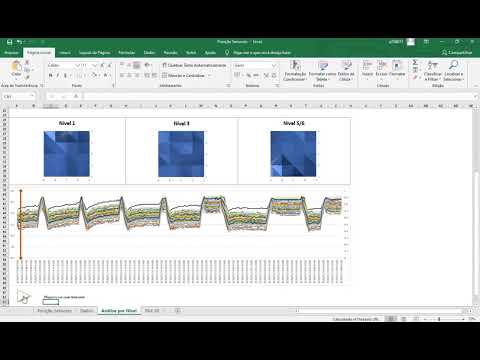Adjust the zoom slider in status bar
Viewport: 480px width, 360px height.
(439, 319)
